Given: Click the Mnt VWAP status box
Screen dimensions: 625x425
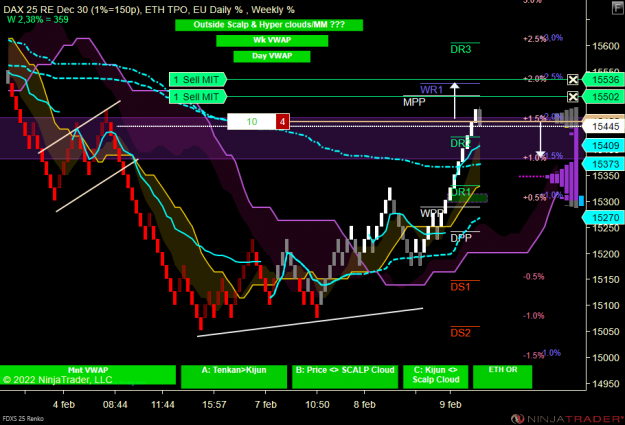Looking at the screenshot, I should [x=88, y=375].
